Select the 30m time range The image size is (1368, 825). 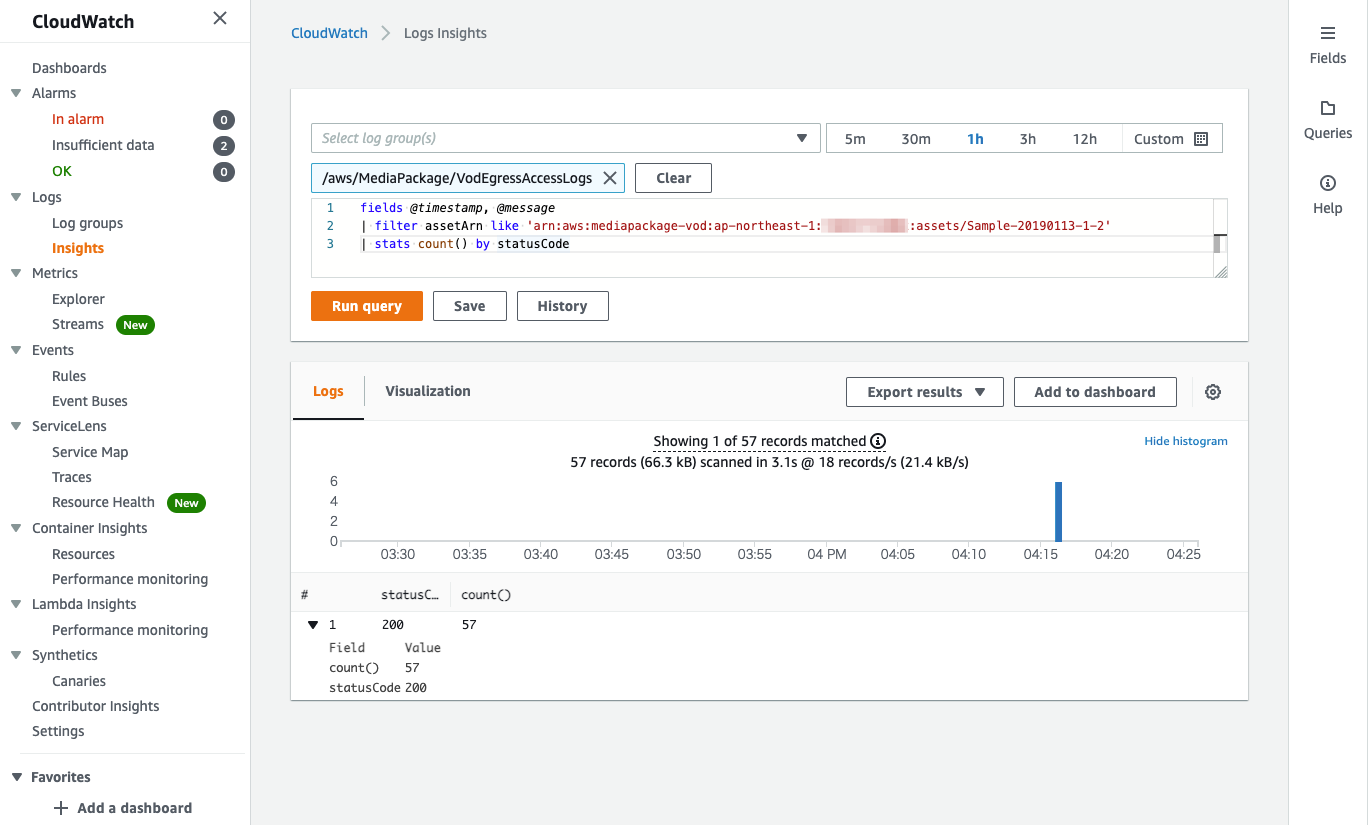click(916, 139)
